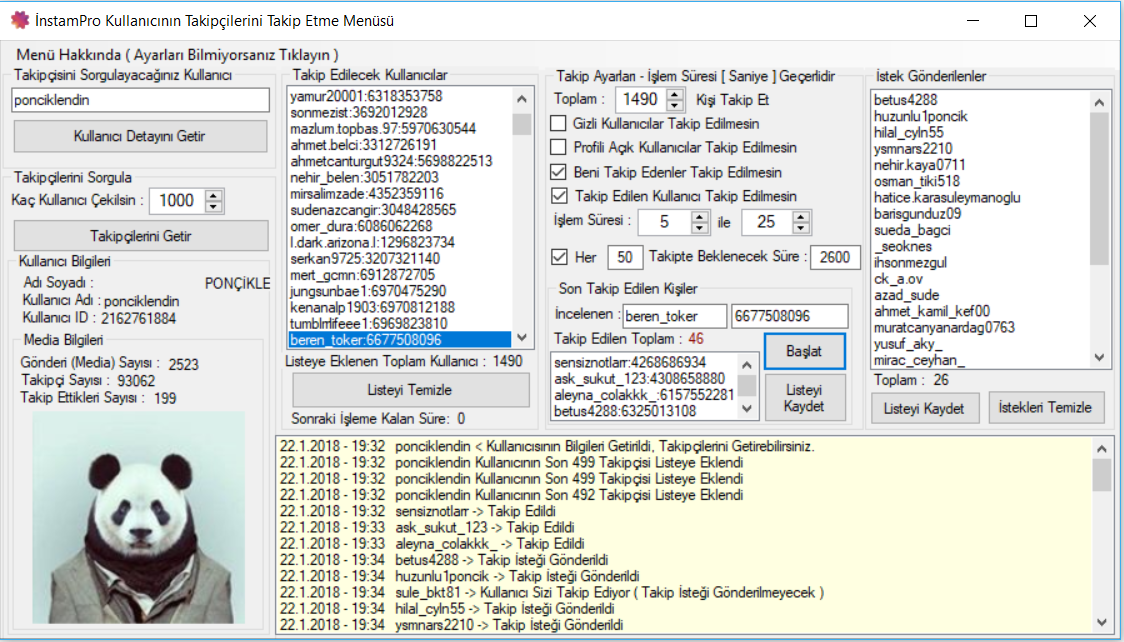Screen dimensions: 1124x642
Task: Click log line sule_bkt81 Kullanıcı Sizi Takip Ediyor
Action: tap(552, 593)
